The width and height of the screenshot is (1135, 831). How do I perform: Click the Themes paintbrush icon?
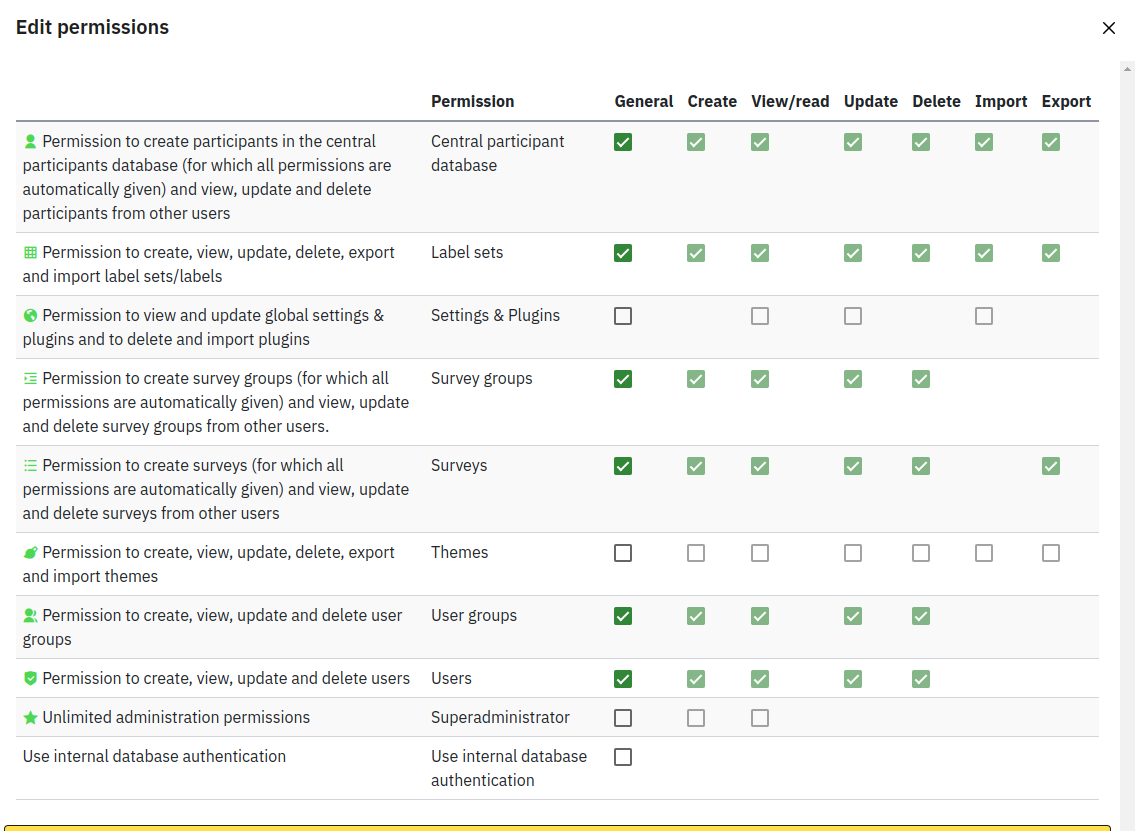(30, 553)
